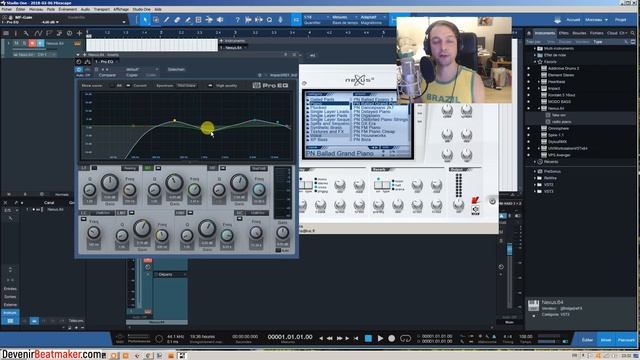The width and height of the screenshot is (640, 360).
Task: Click the Pro EQ output Gain knob
Action: pos(282,232)
